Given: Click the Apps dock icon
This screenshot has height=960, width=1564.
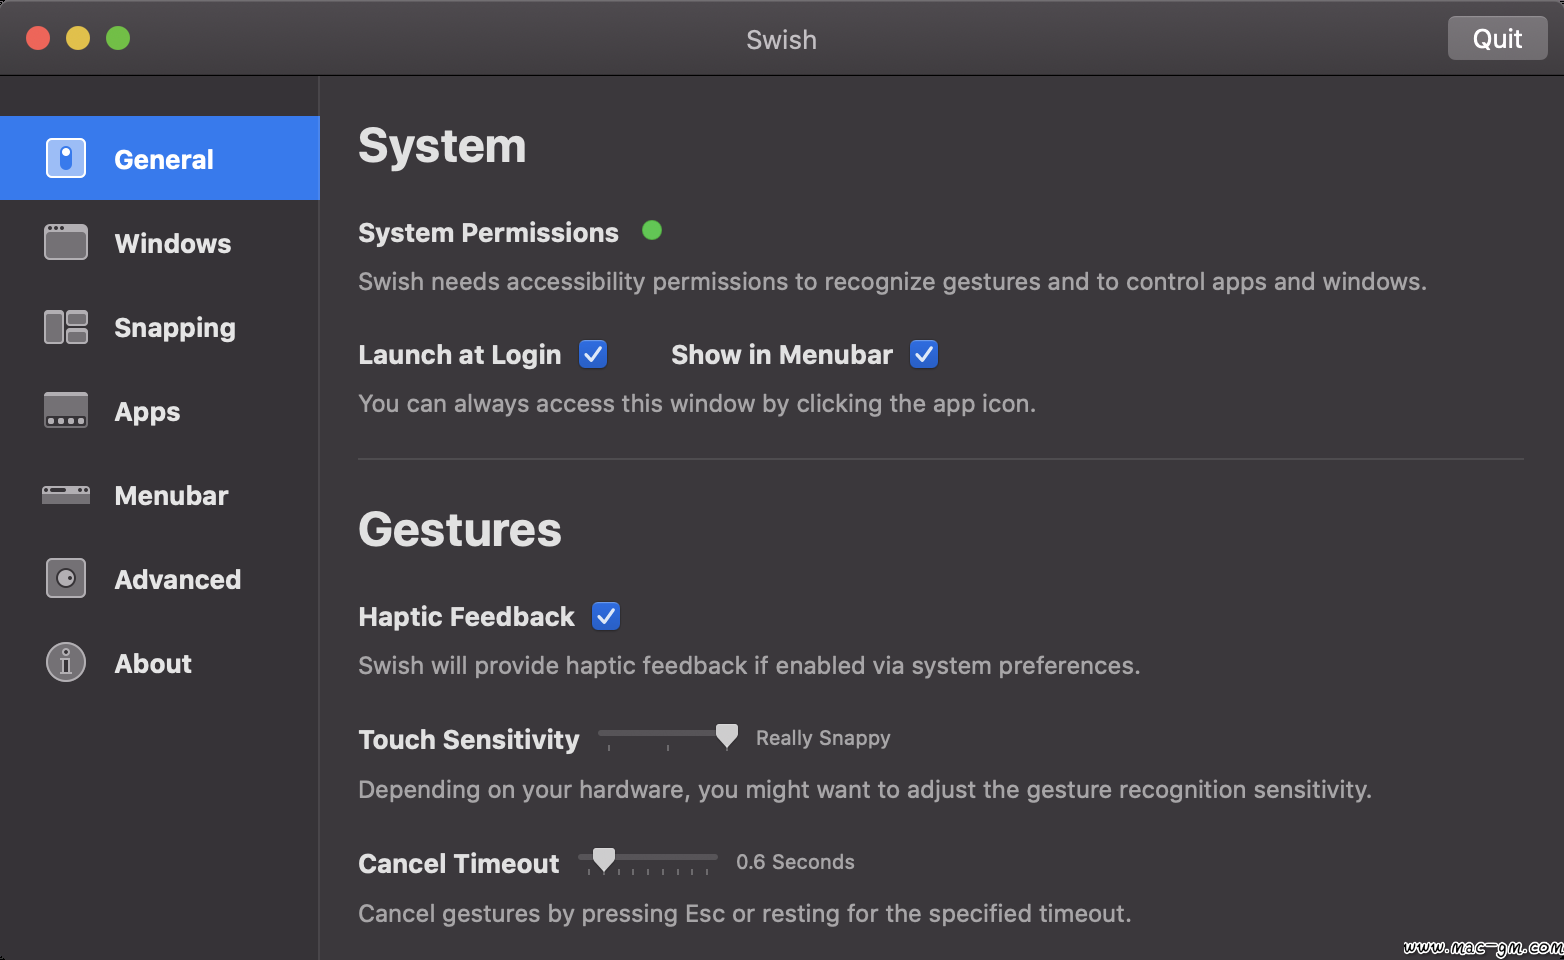Looking at the screenshot, I should tap(66, 410).
